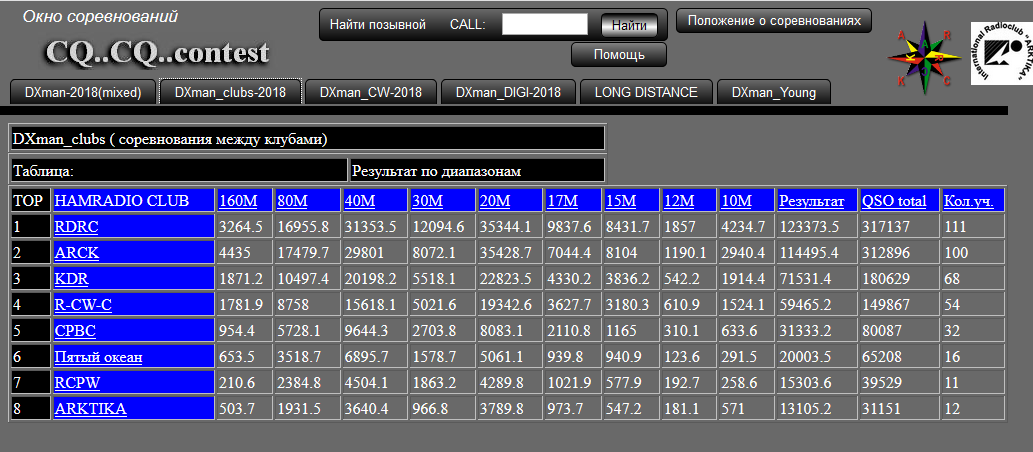Open the DXman_DIGI-2018 tab

[509, 92]
